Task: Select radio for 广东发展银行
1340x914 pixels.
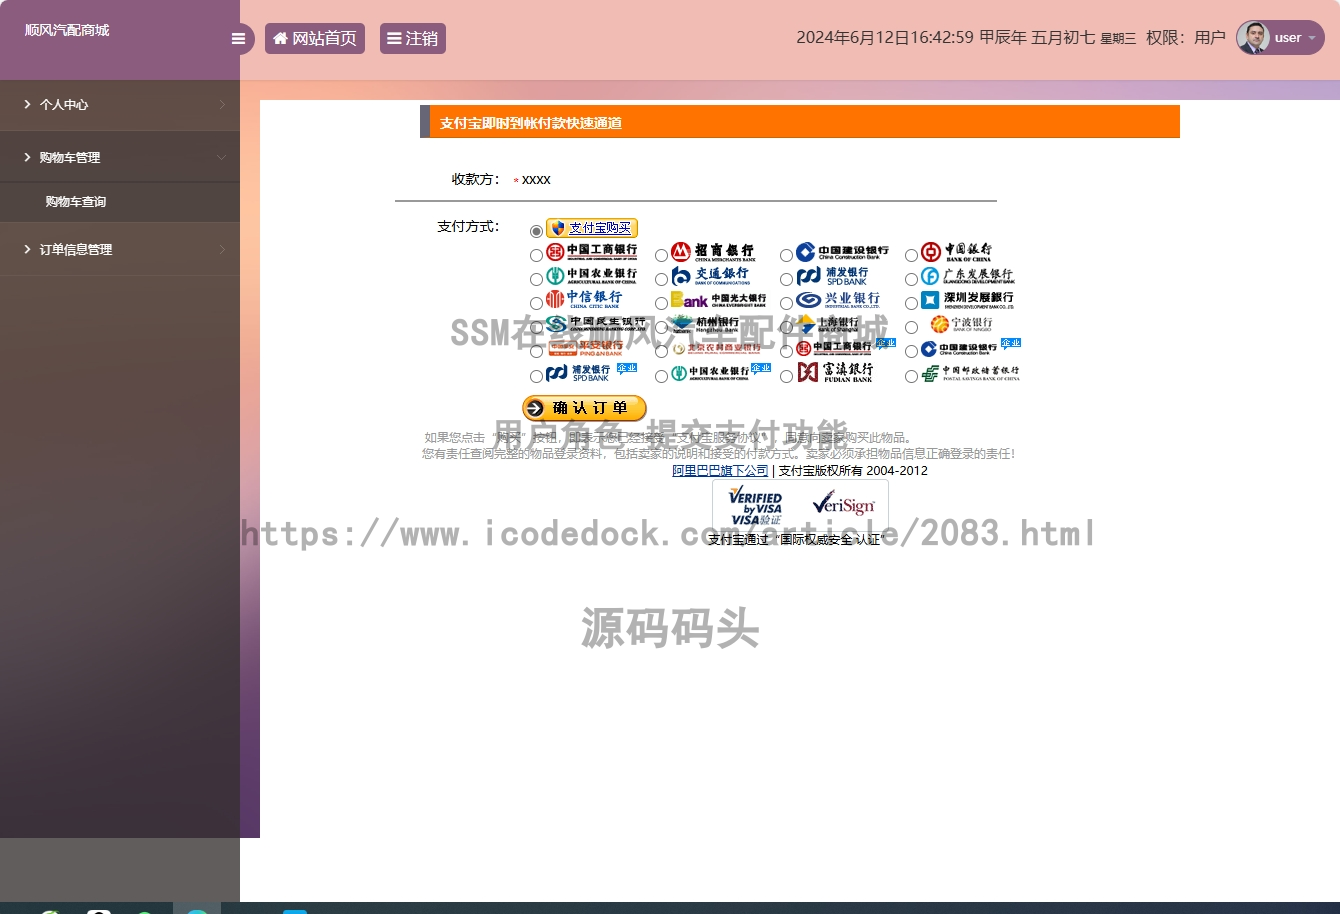Action: coord(912,280)
